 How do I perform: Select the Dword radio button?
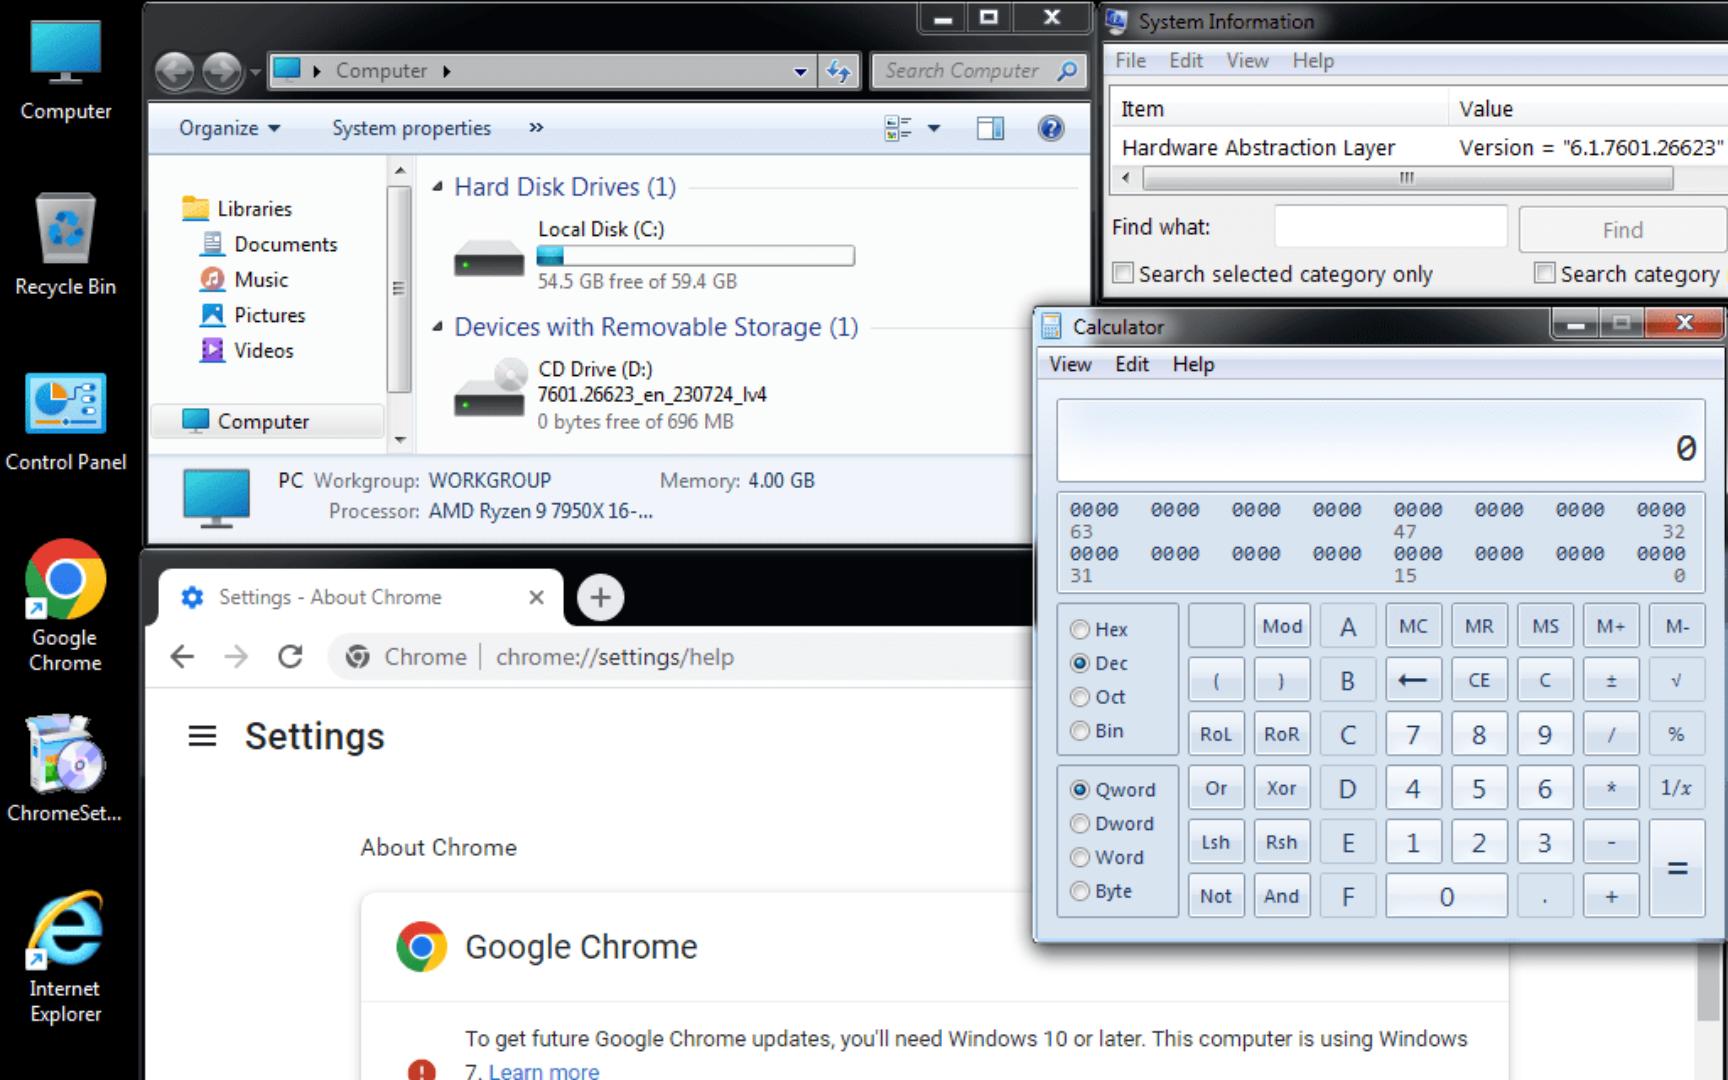pos(1080,824)
